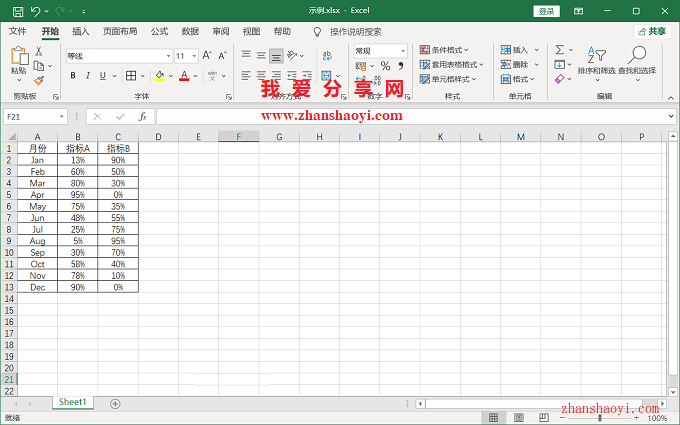Expand the Name Box dropdown arrow

coord(62,117)
